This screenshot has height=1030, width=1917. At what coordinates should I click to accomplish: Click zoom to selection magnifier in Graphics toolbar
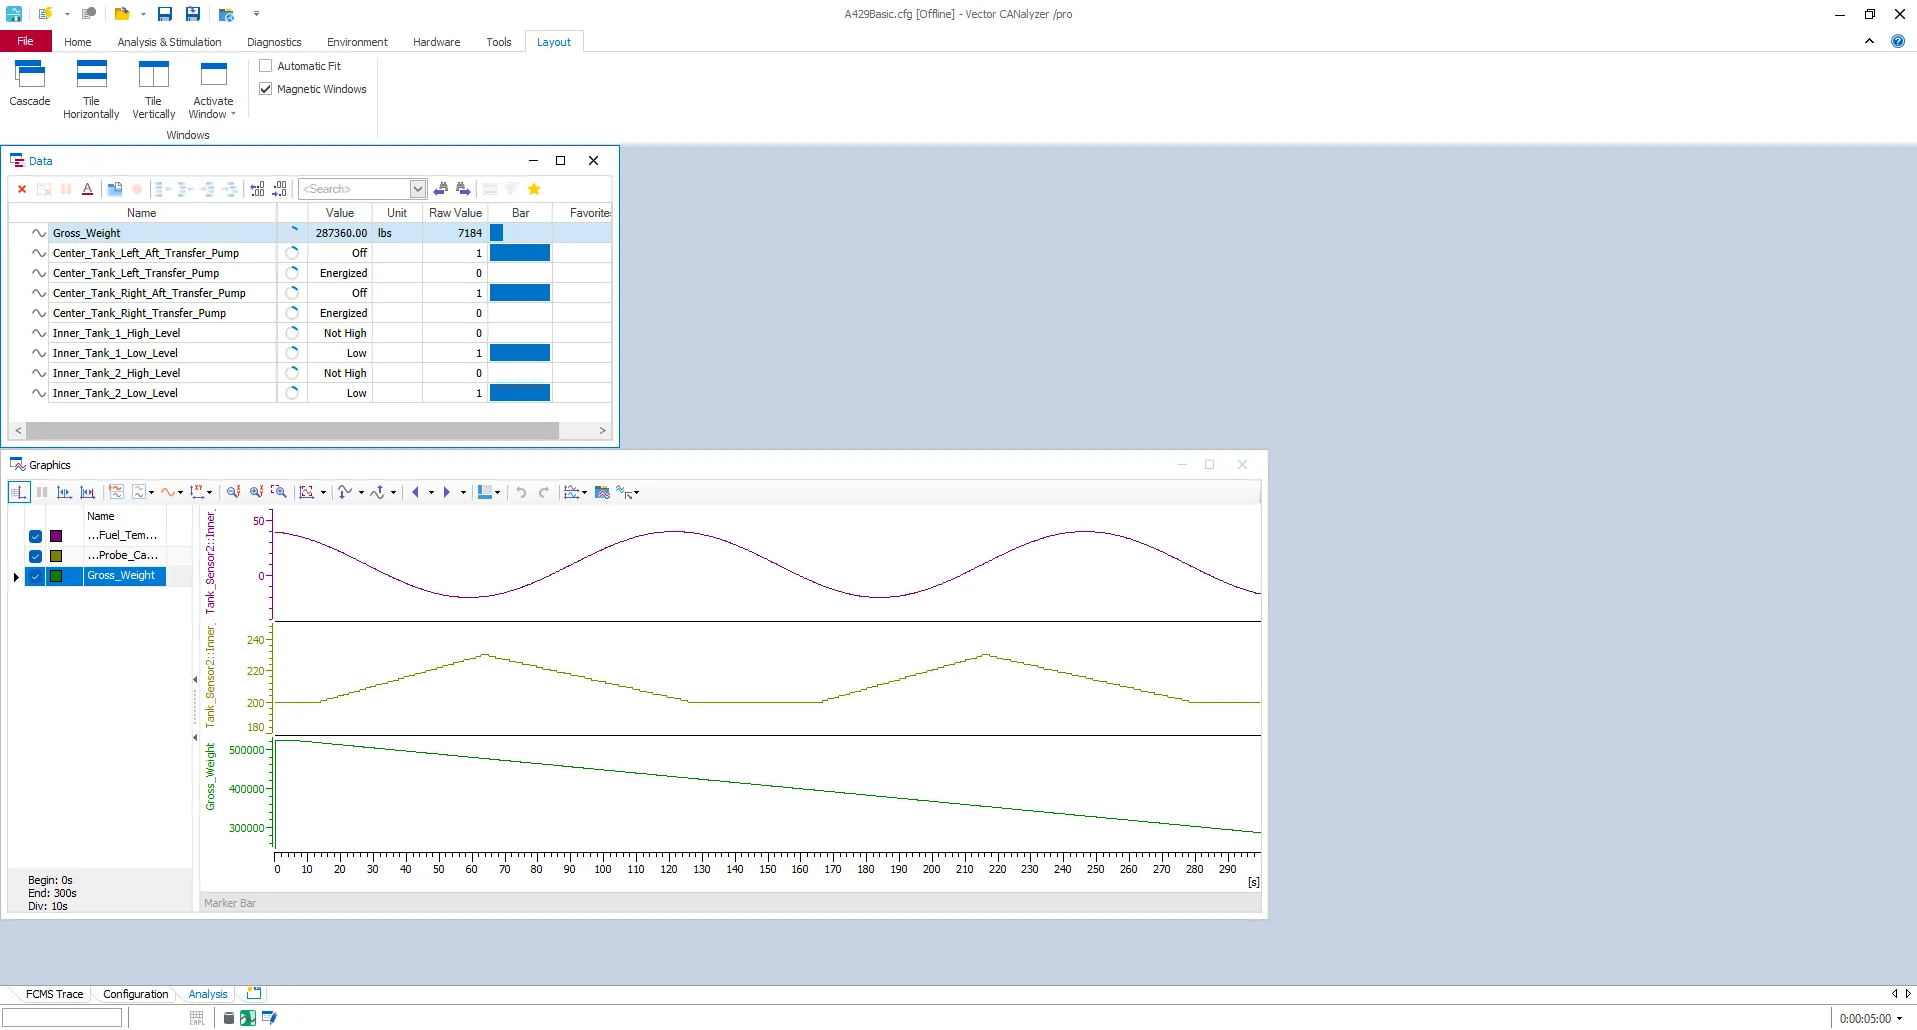pyautogui.click(x=280, y=492)
